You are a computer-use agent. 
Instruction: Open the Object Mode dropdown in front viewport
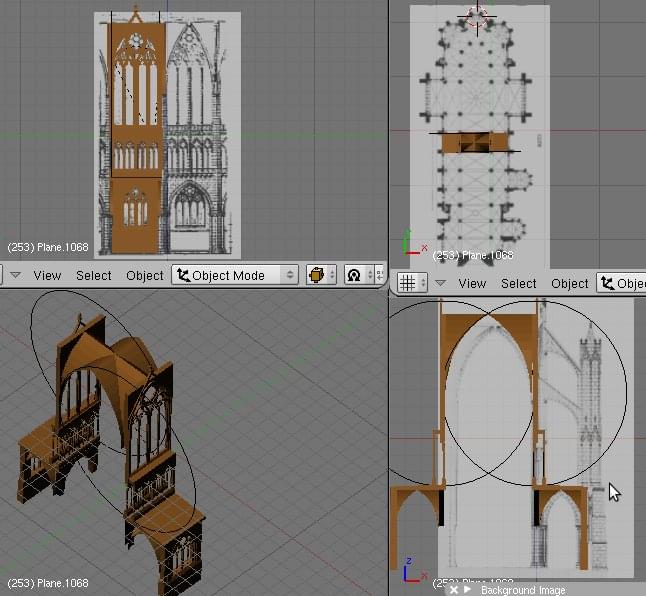click(235, 275)
